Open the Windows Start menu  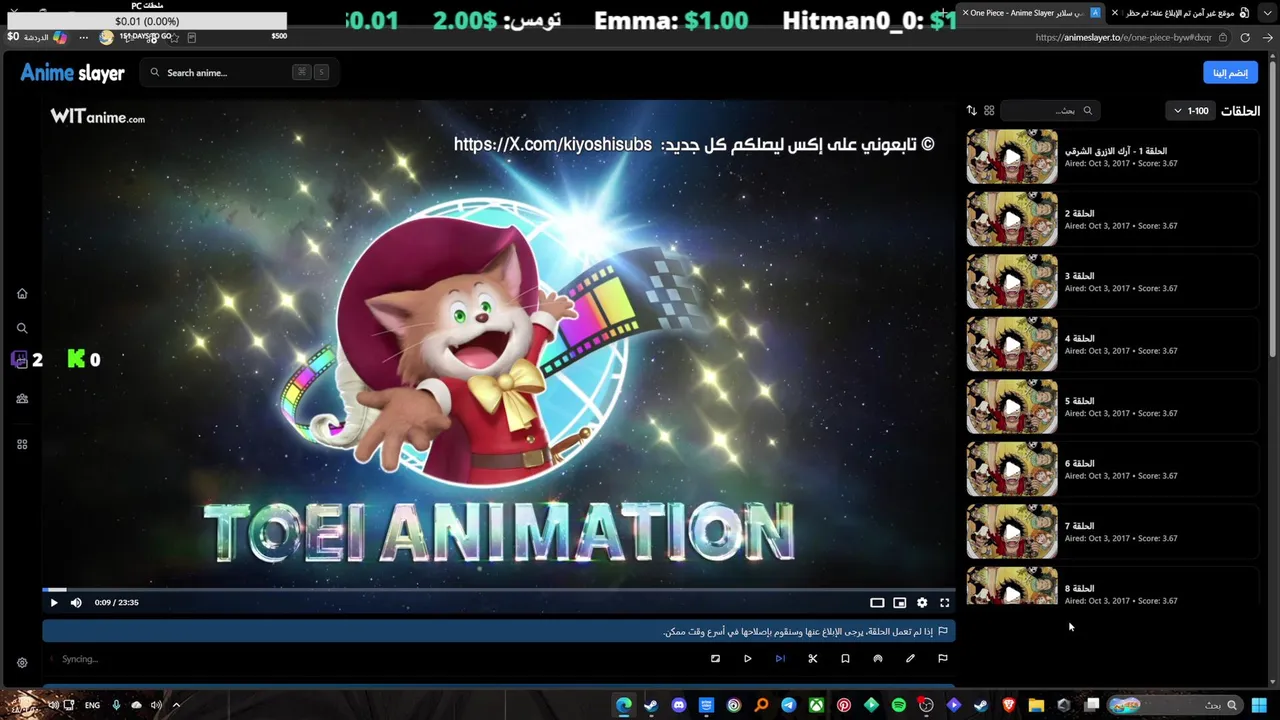1259,705
